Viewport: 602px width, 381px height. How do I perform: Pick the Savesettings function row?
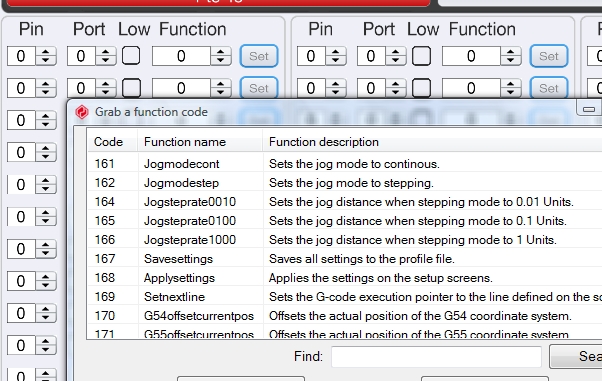coord(345,259)
